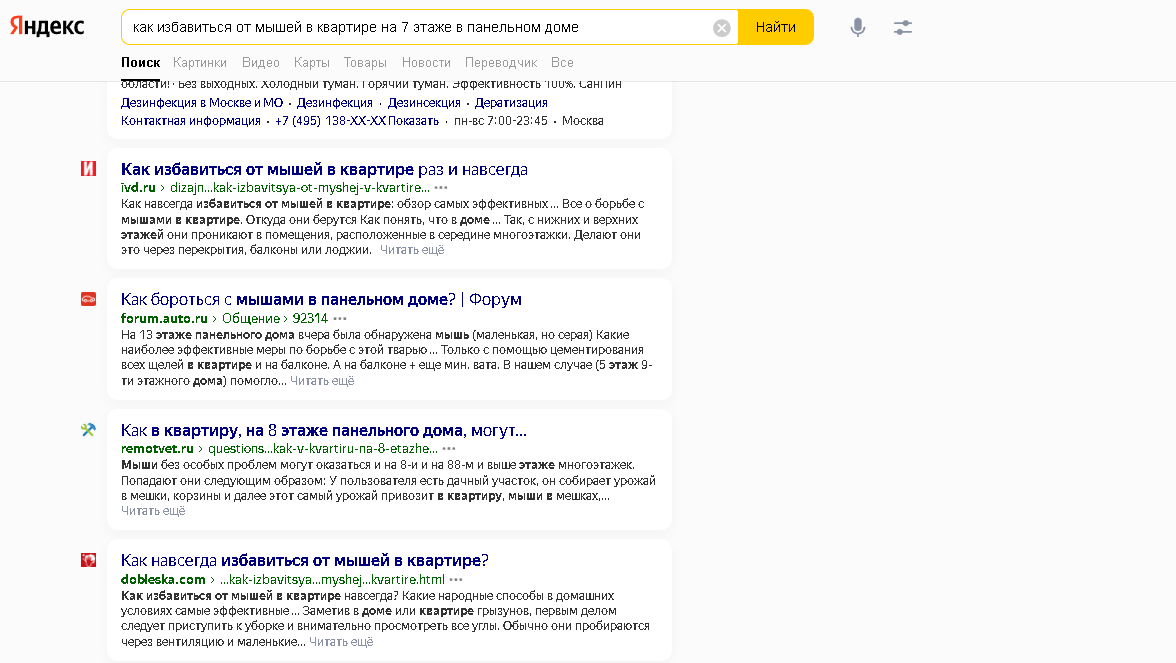Open the dobleska.com domain link
Image resolution: width=1176 pixels, height=663 pixels.
click(163, 580)
